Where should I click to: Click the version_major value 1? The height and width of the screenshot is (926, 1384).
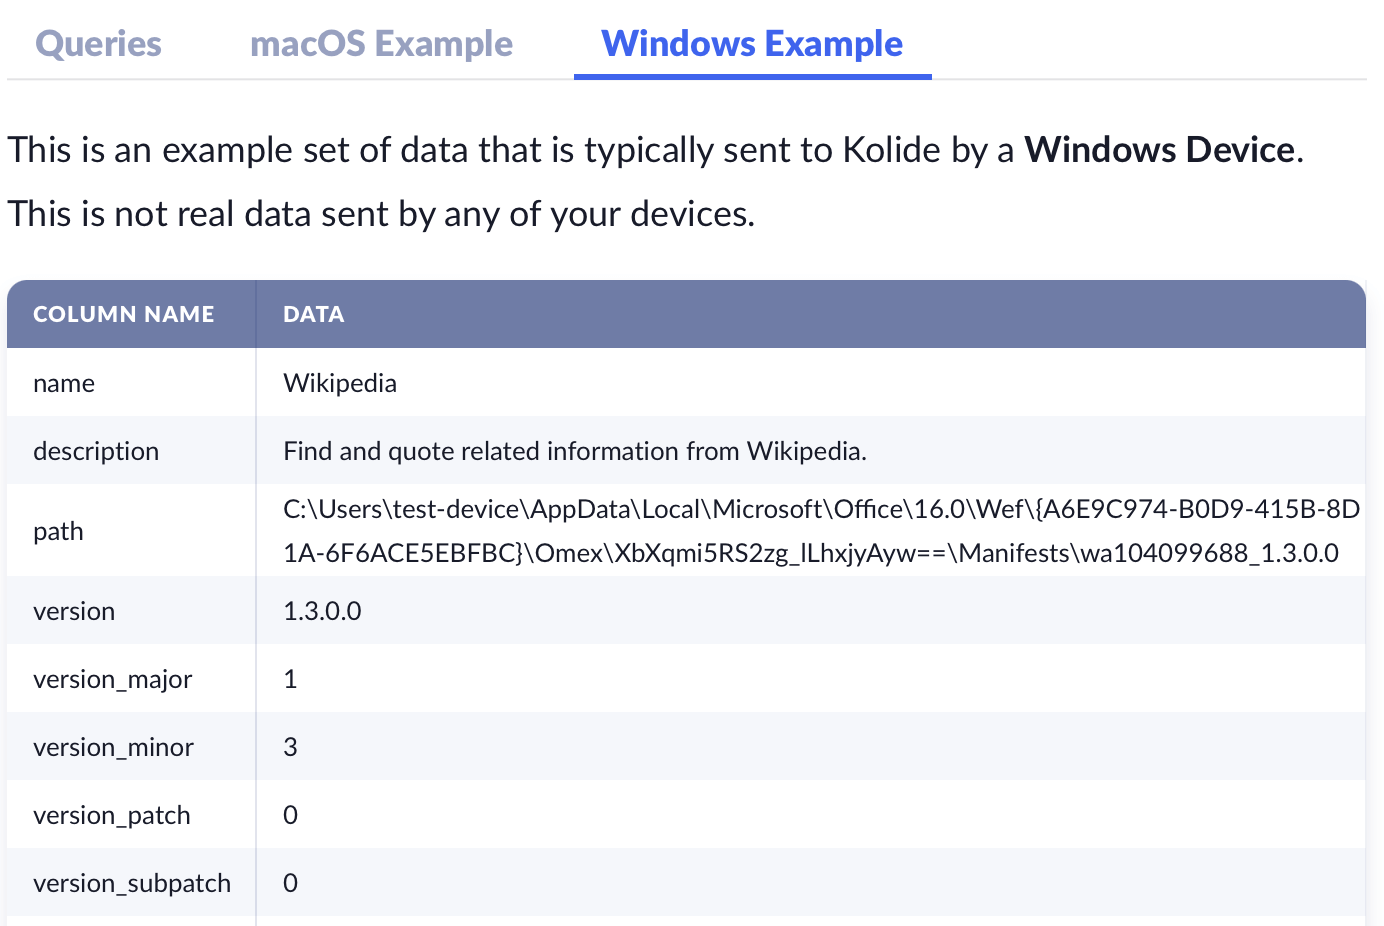click(x=290, y=679)
